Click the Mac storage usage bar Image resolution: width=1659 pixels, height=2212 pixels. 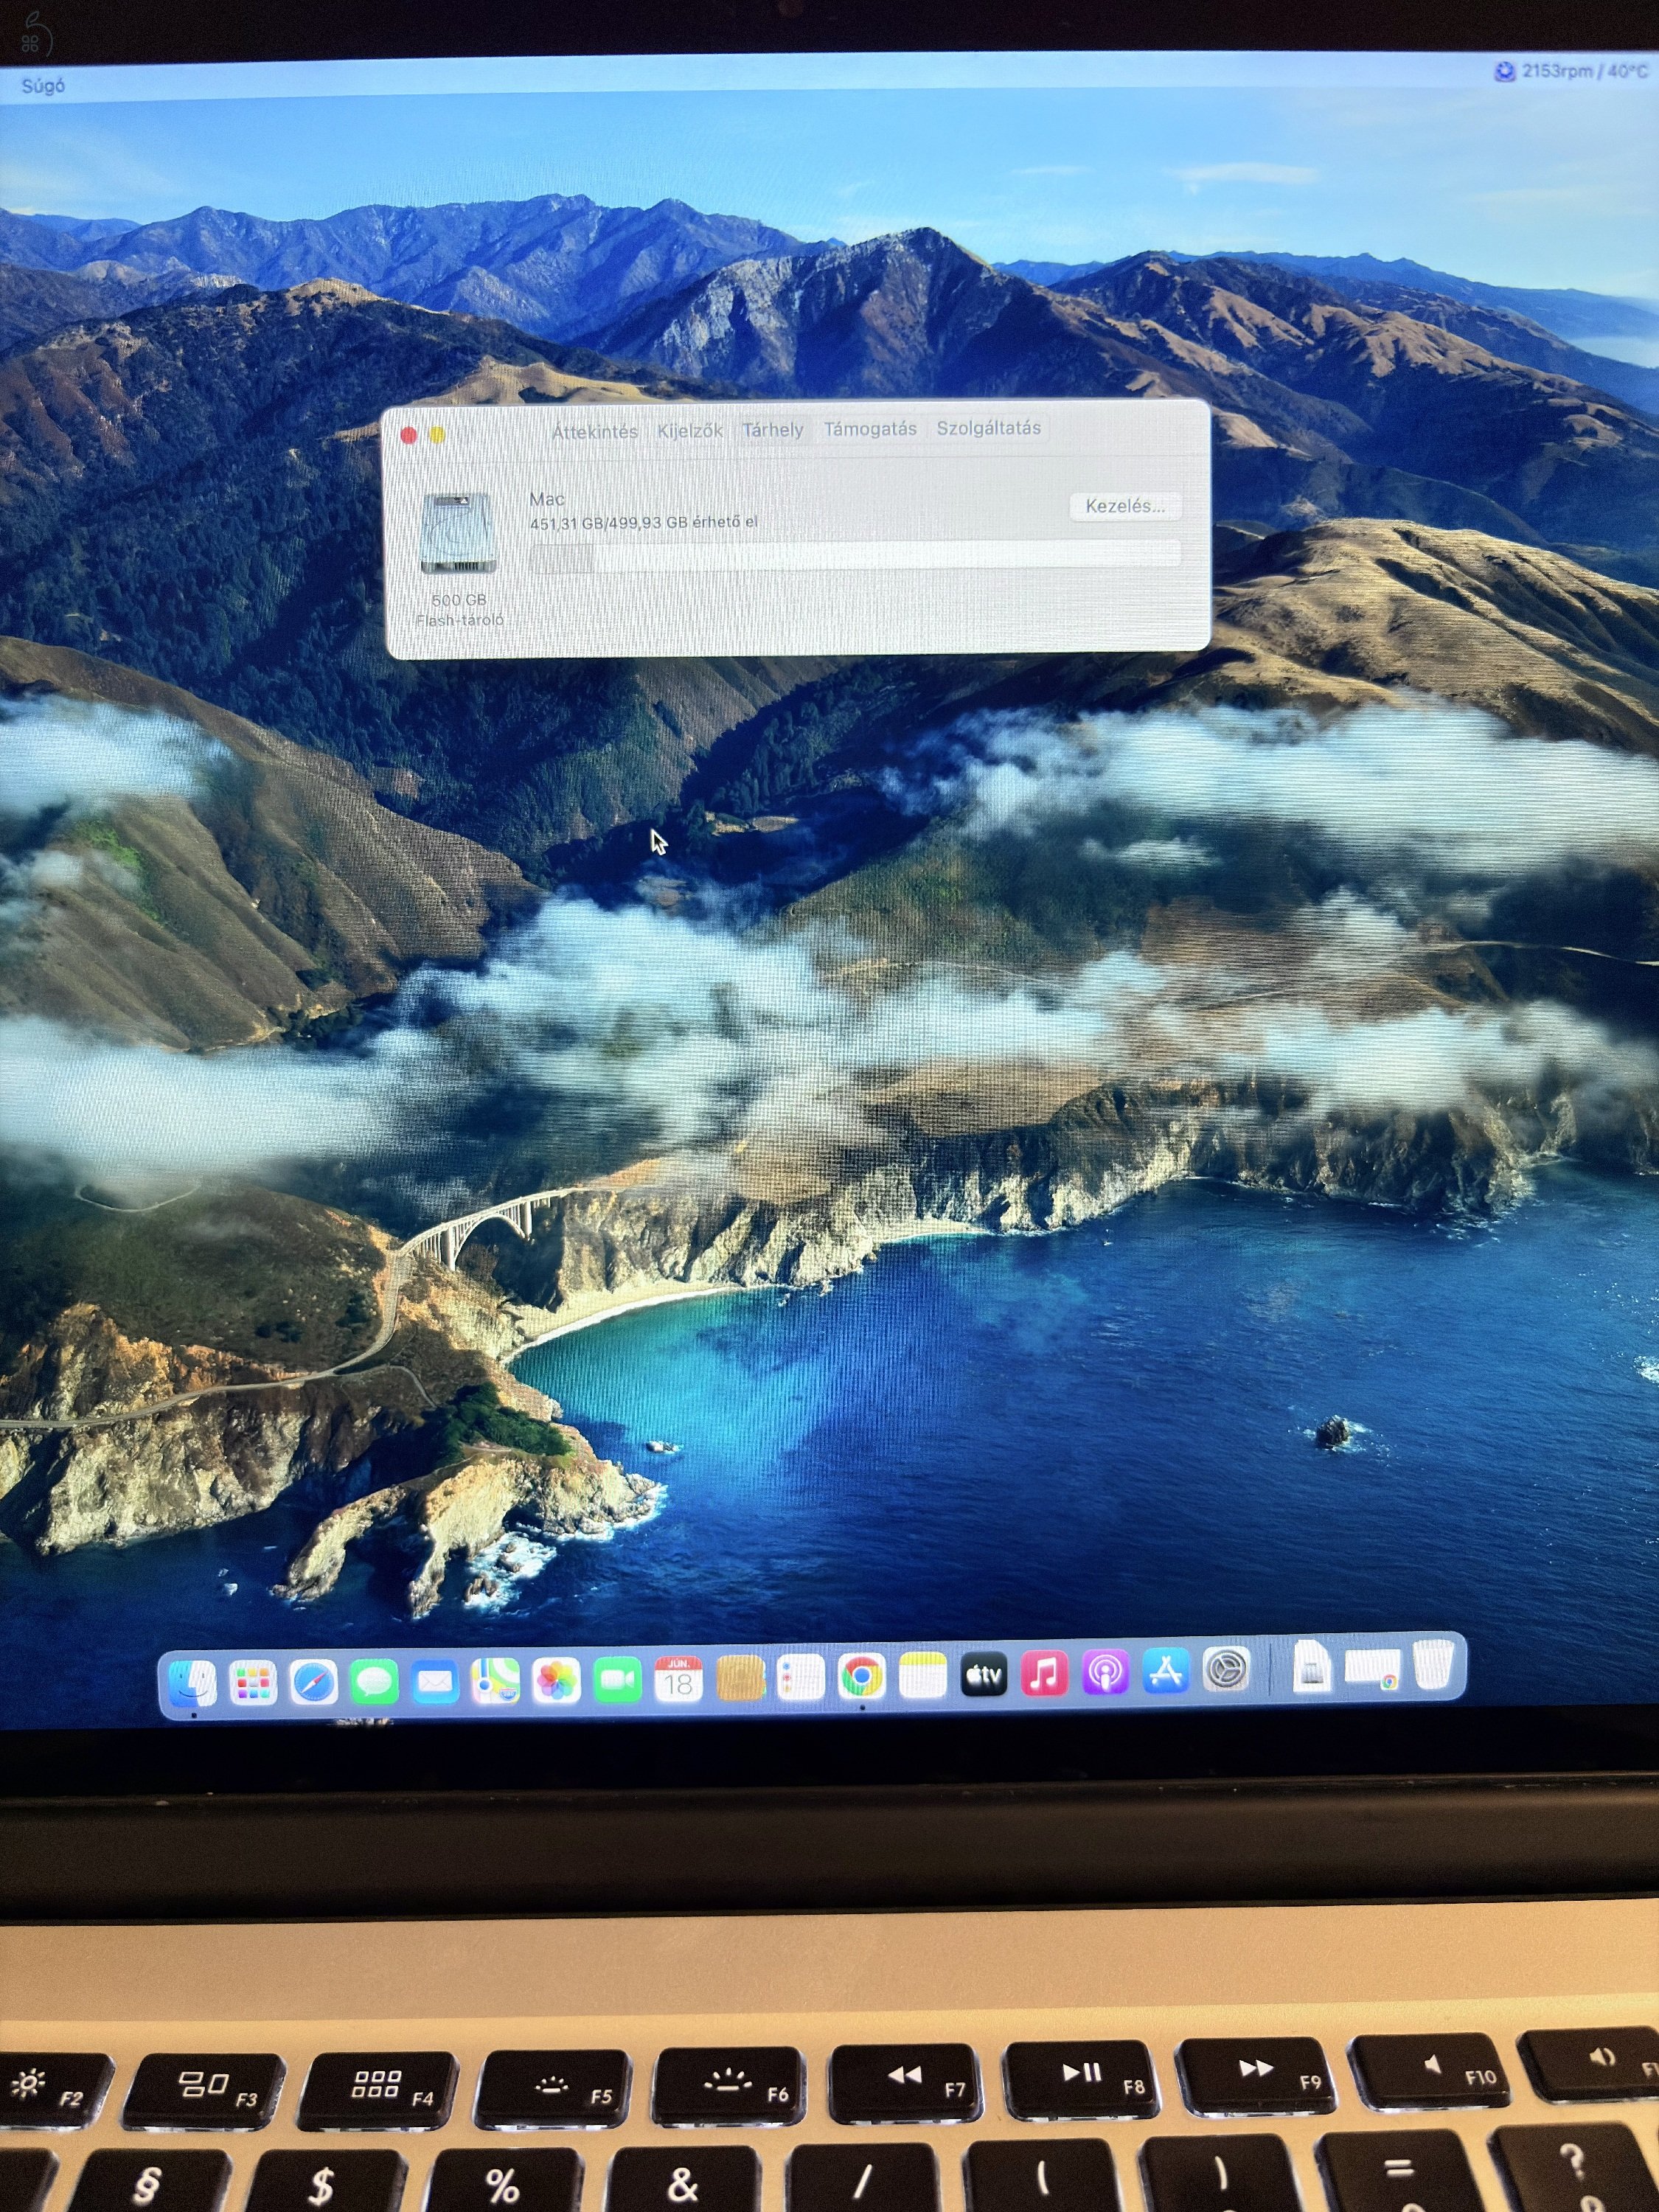(854, 557)
